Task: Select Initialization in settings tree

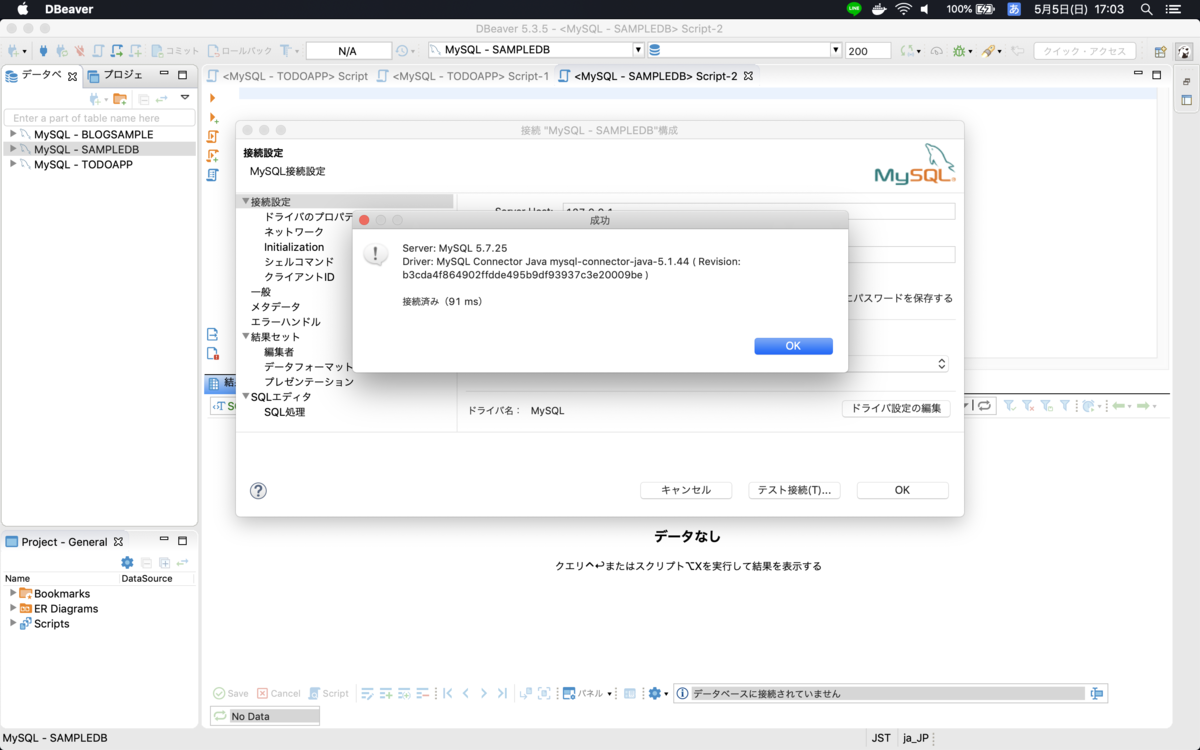Action: pos(294,247)
